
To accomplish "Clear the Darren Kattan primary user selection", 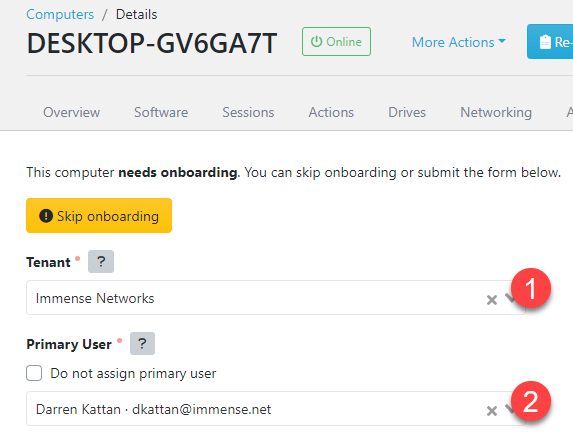I will 492,411.
